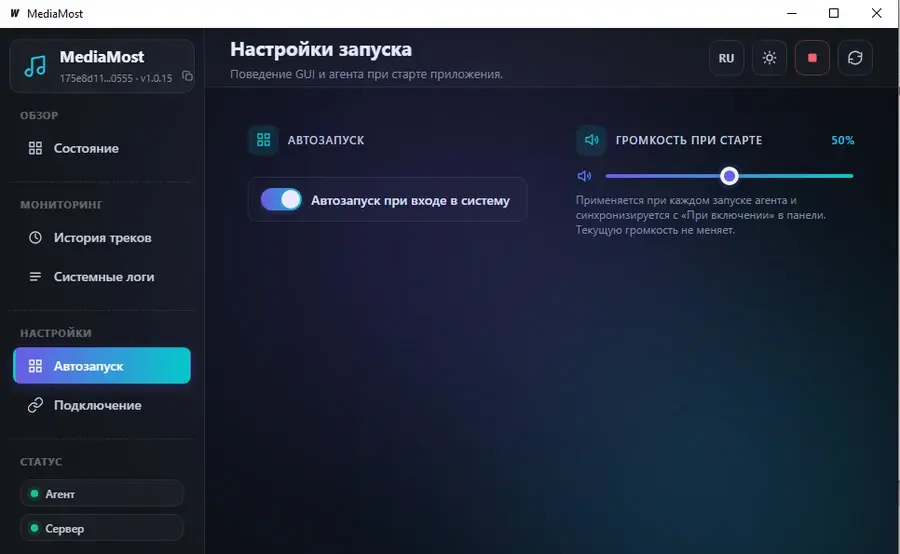Minimize the MediaMost window
The width and height of the screenshot is (900, 554).
[x=792, y=13]
